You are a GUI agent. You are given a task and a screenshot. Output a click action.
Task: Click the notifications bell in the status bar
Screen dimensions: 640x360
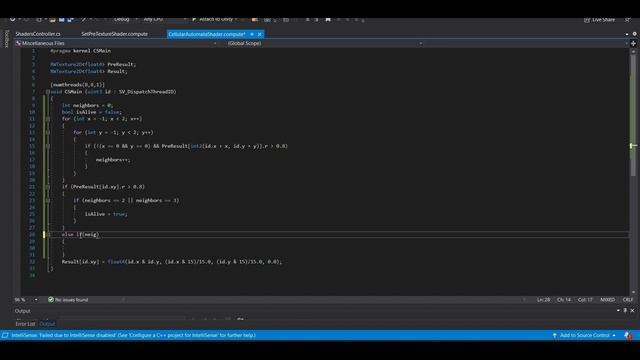pos(628,335)
